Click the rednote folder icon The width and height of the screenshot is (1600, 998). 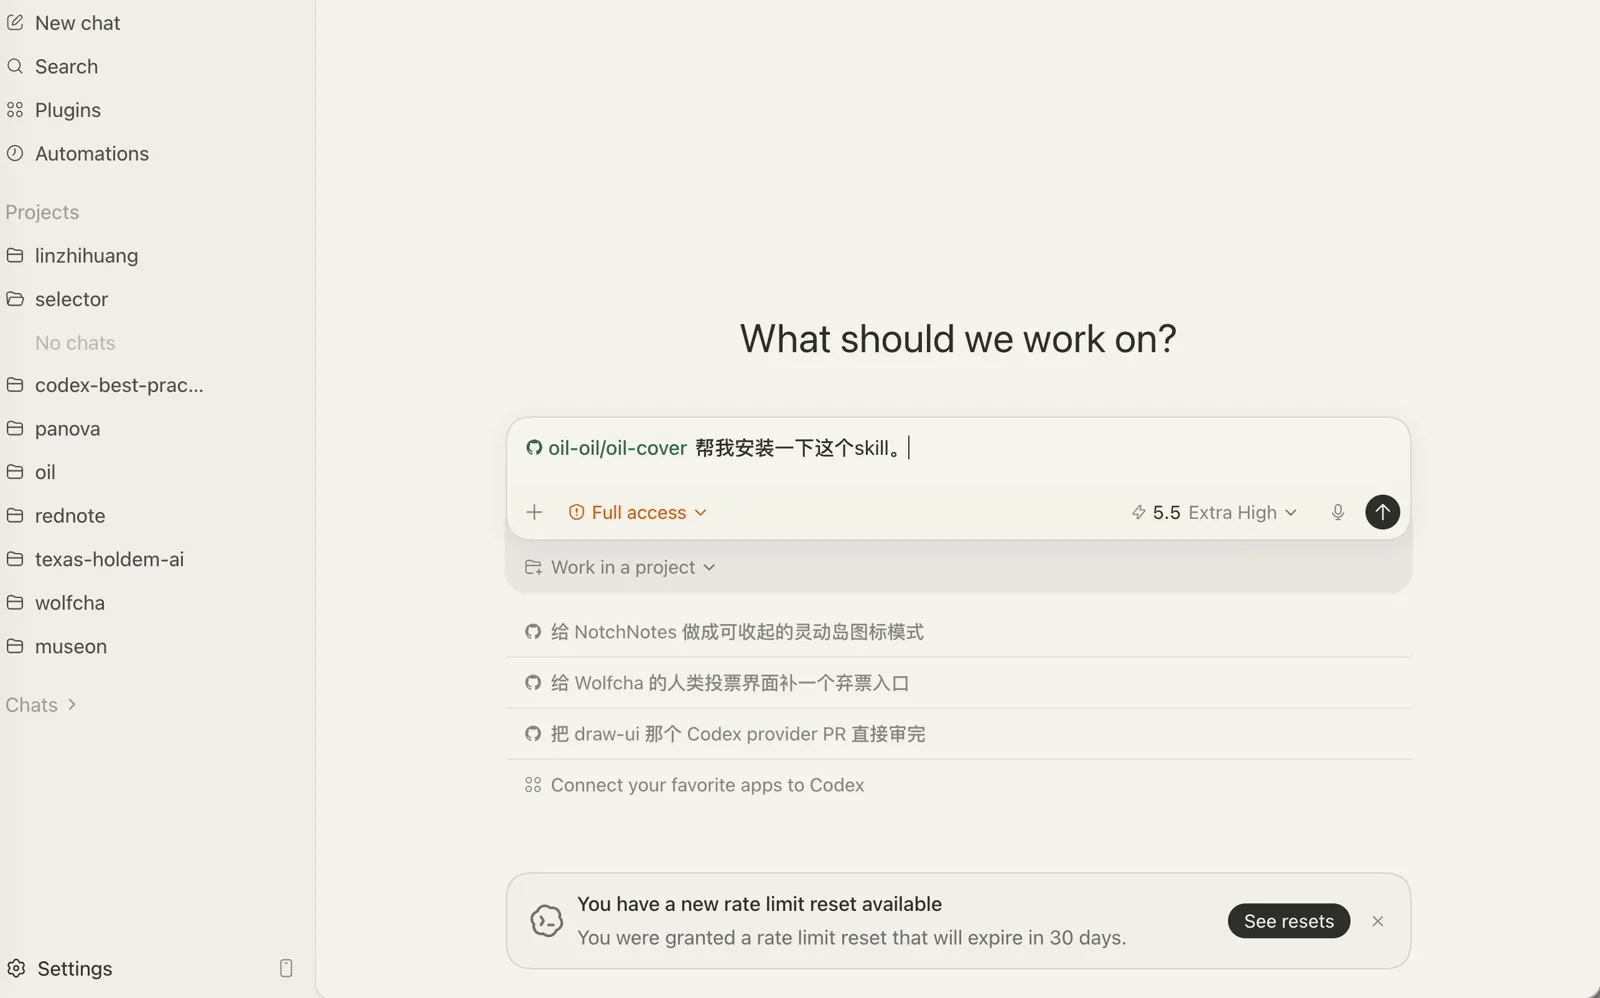[15, 515]
